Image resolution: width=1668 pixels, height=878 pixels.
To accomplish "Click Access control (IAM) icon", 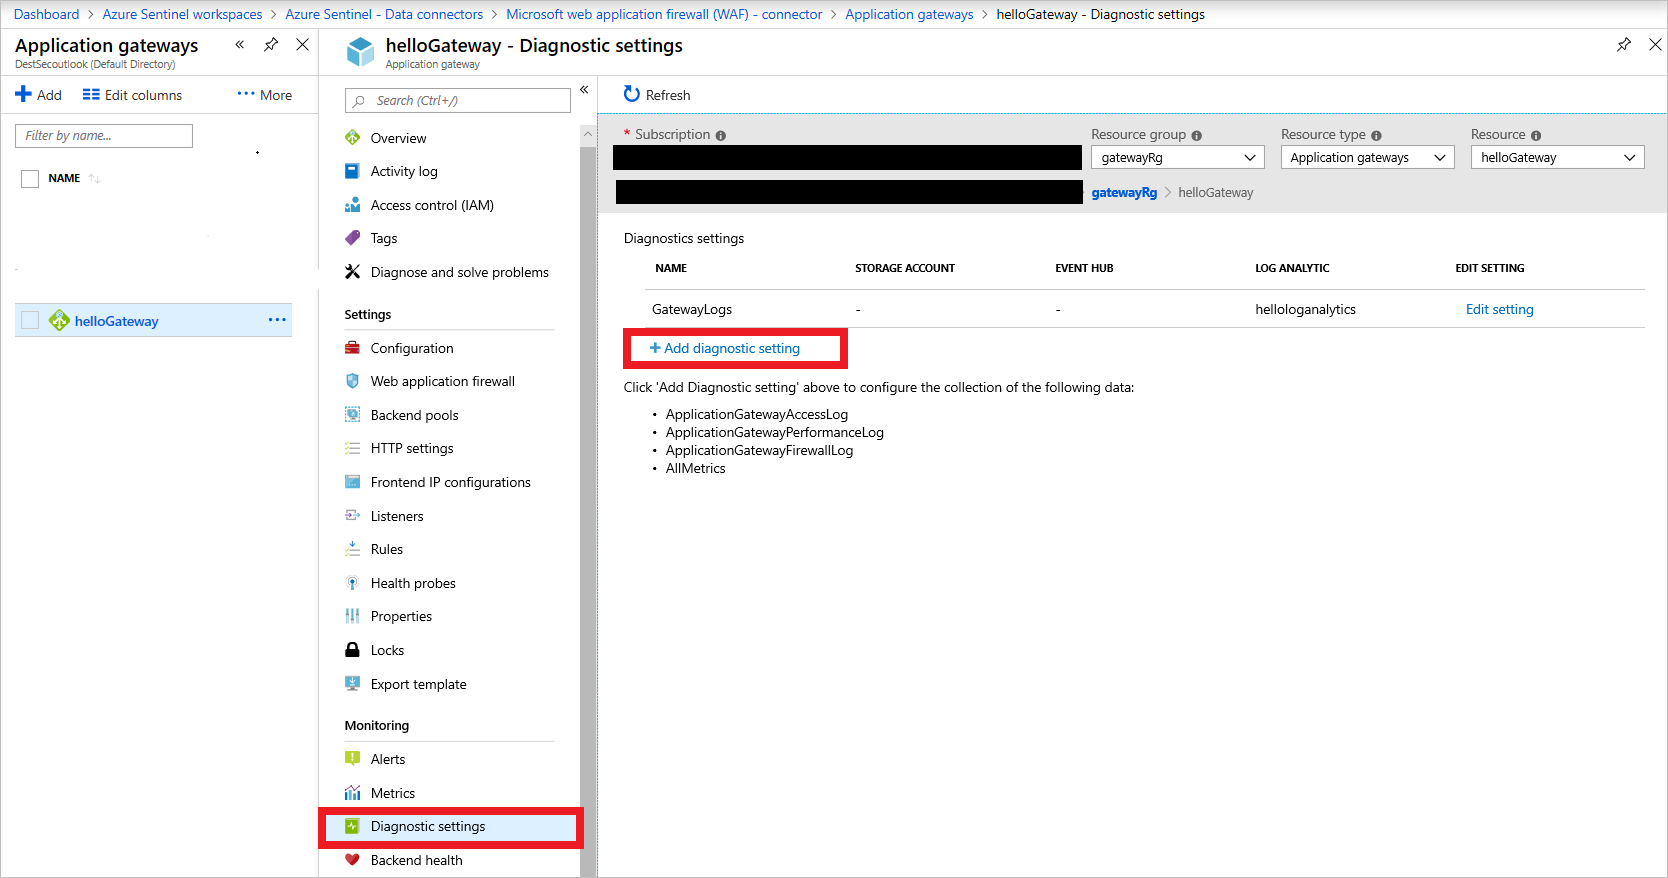I will (x=352, y=205).
